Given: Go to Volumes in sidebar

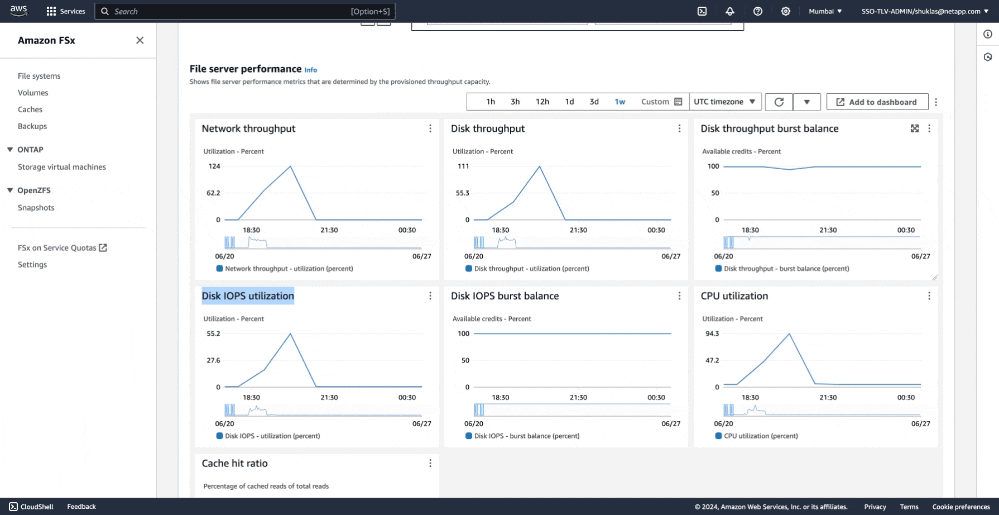Looking at the screenshot, I should pyautogui.click(x=33, y=93).
